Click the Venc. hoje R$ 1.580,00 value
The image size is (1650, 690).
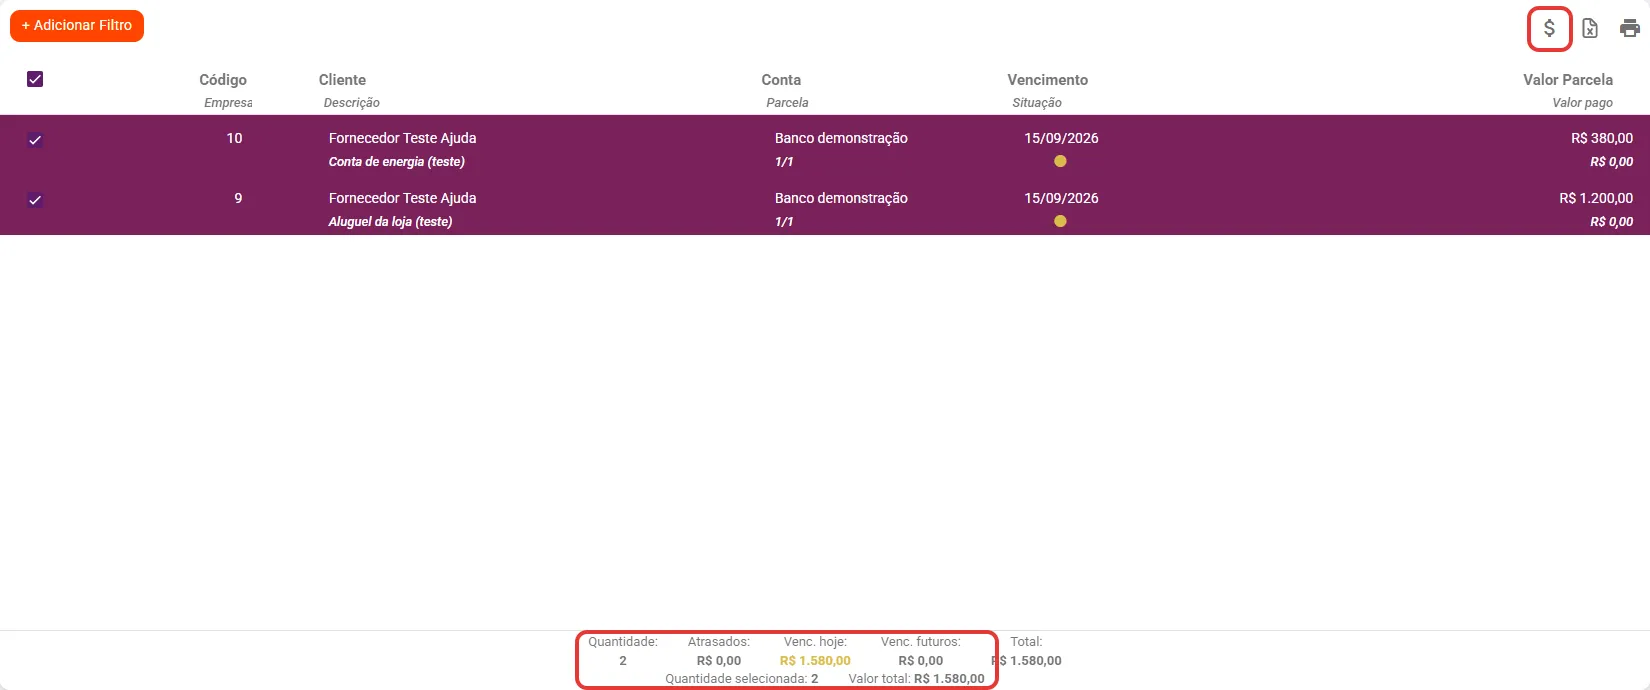coord(815,661)
